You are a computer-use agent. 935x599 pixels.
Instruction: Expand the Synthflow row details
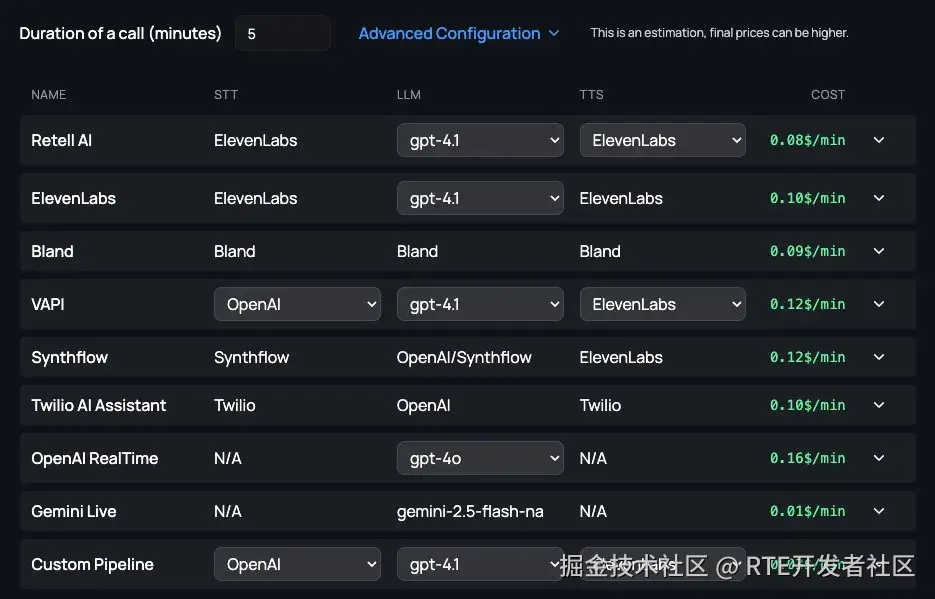pyautogui.click(x=879, y=357)
